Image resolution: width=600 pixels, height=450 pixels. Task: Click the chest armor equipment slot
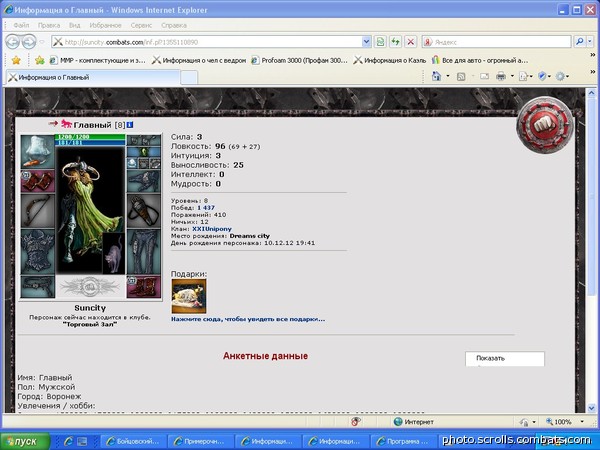coord(38,251)
